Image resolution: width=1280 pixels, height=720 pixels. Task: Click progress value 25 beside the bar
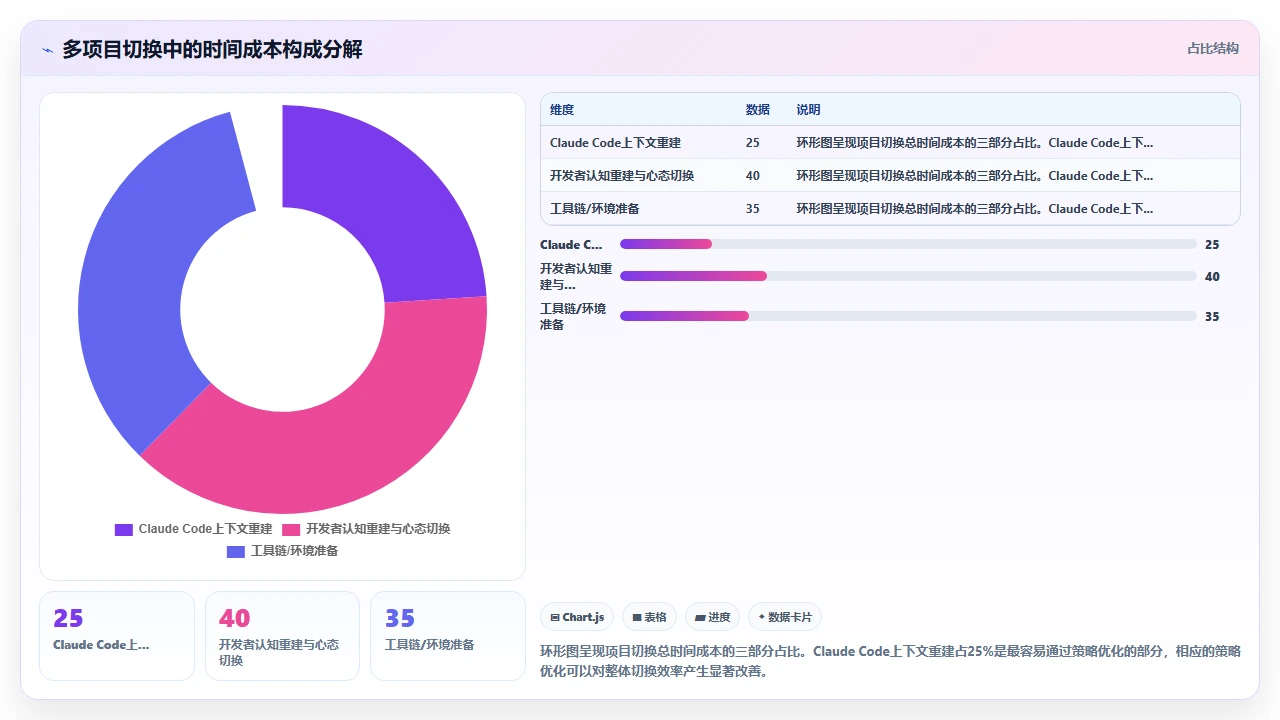coord(1212,245)
